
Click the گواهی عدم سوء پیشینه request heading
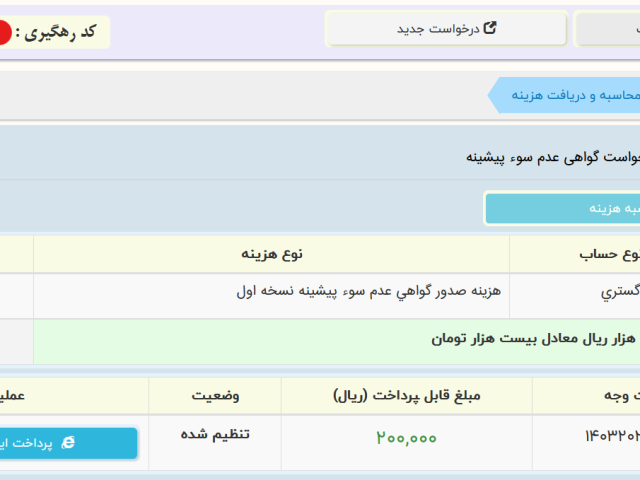pos(552,157)
